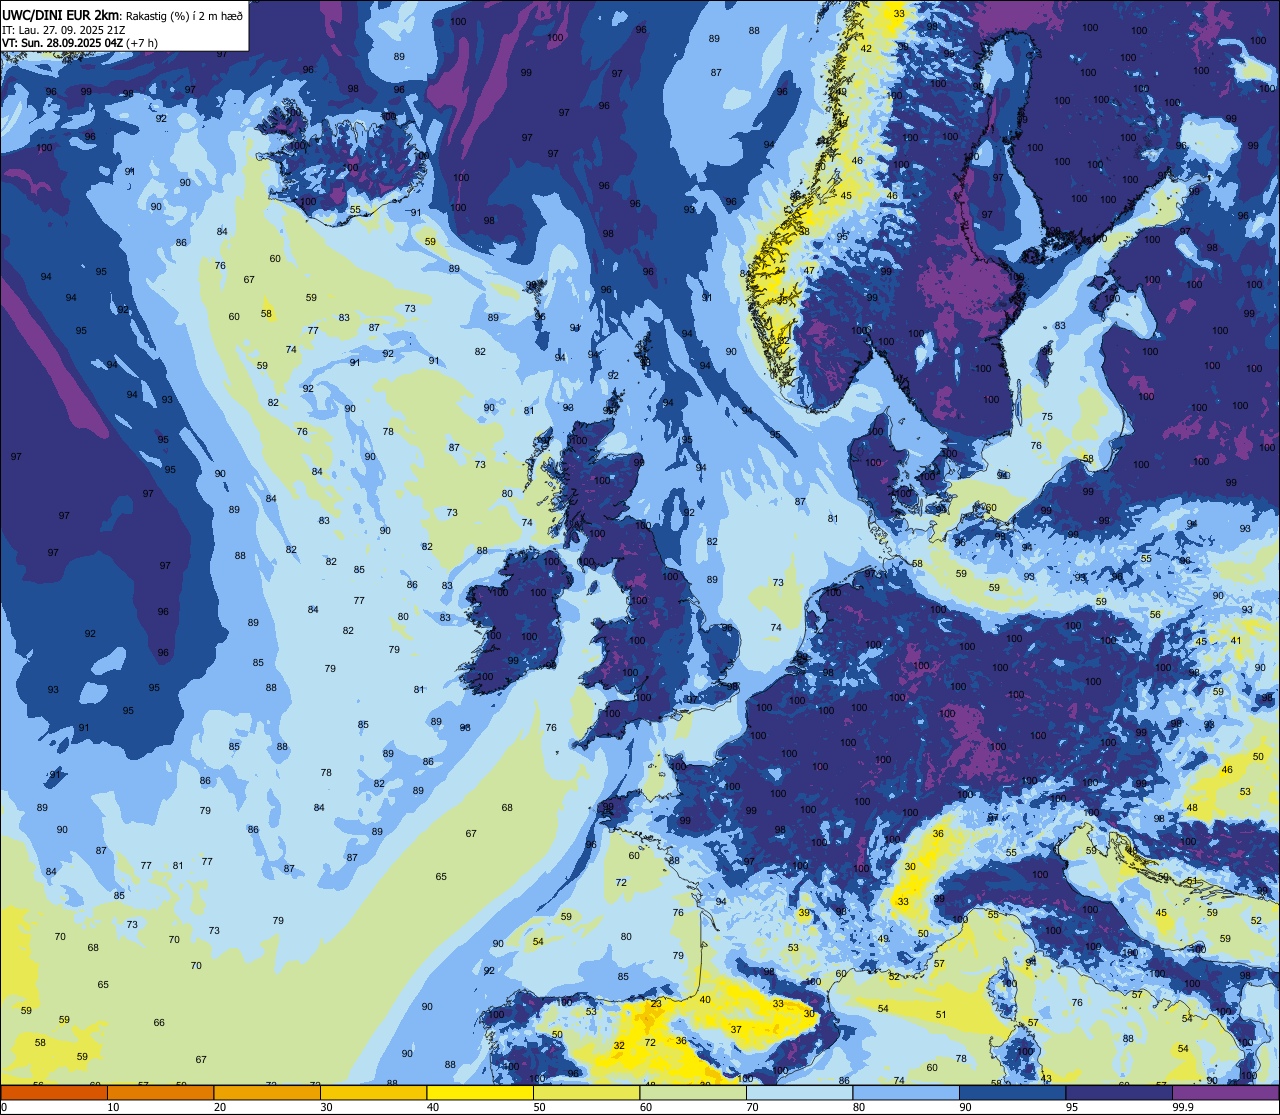Click the legend tick label '30'
Screen dimensions: 1280x1115
click(326, 1107)
